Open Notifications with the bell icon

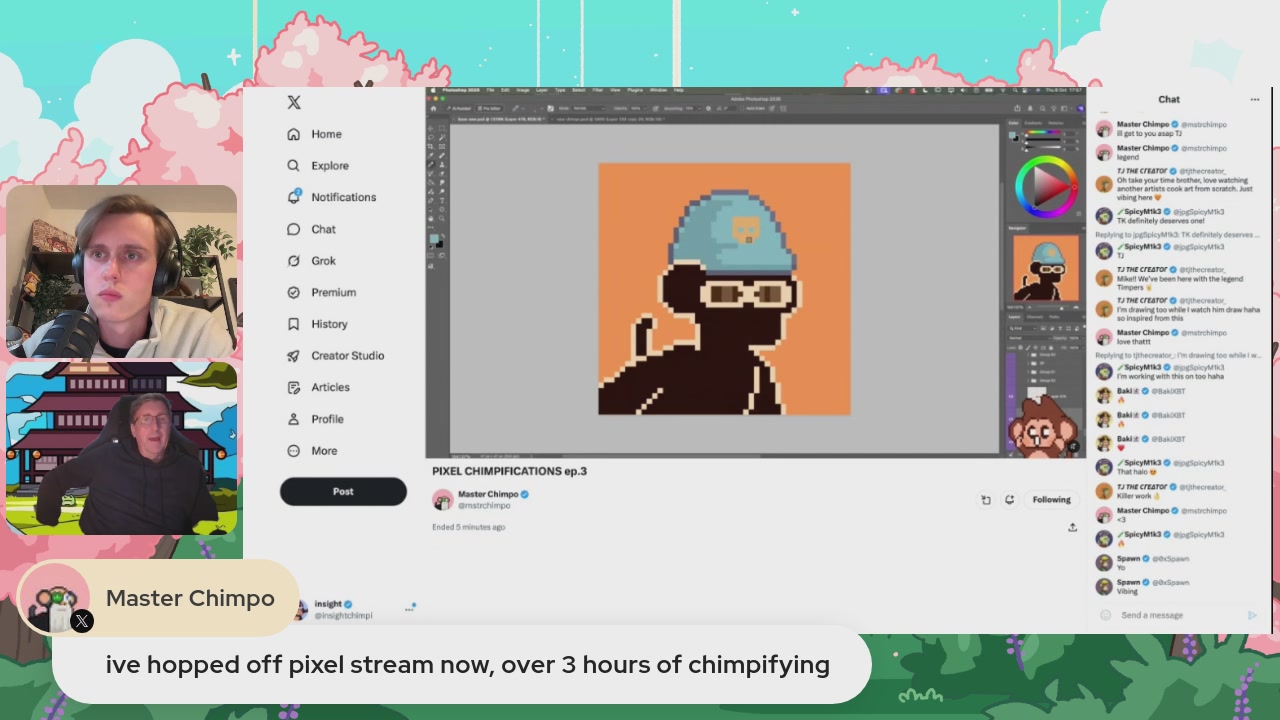(x=331, y=197)
